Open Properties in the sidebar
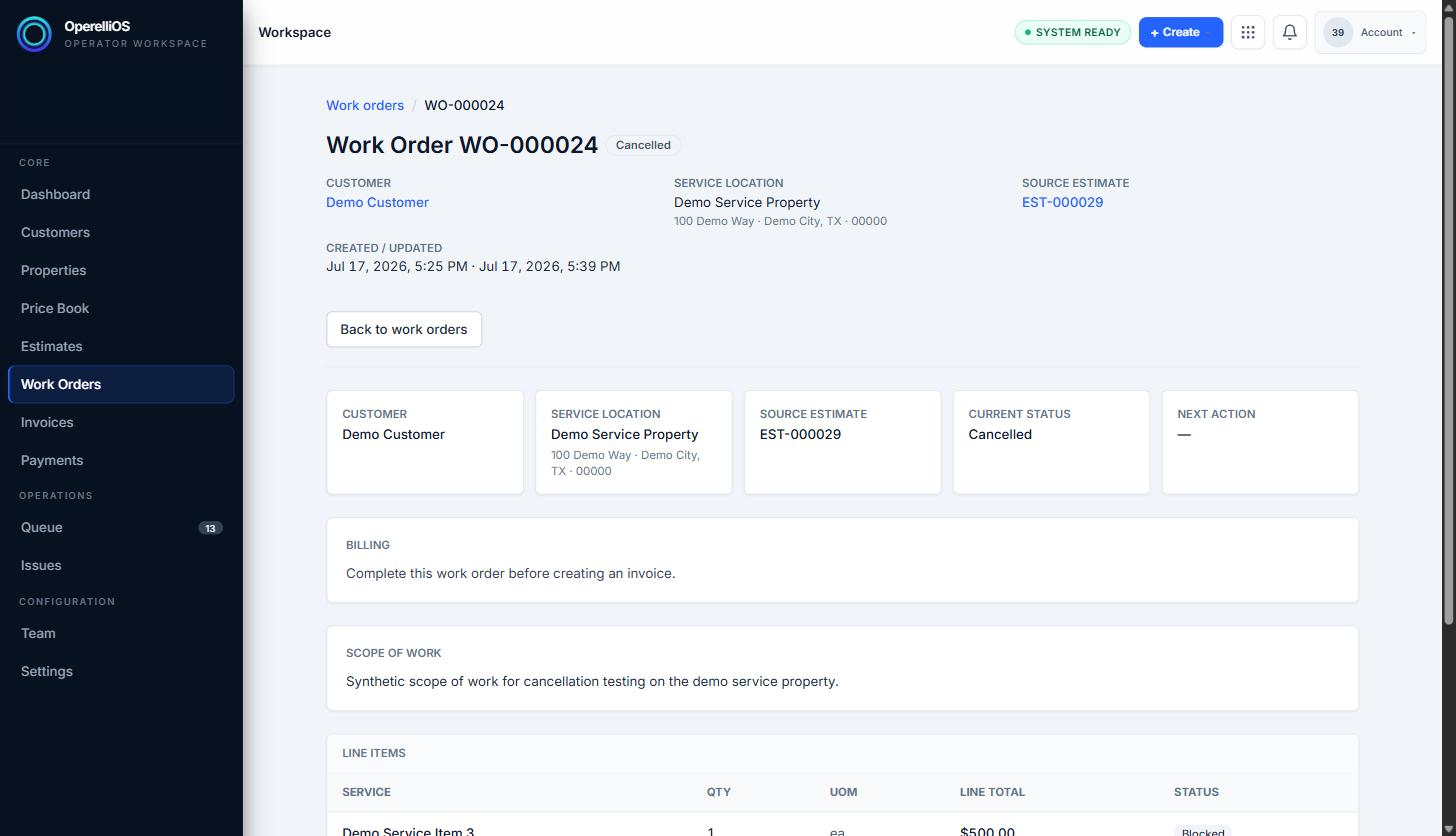The width and height of the screenshot is (1456, 836). (121, 270)
